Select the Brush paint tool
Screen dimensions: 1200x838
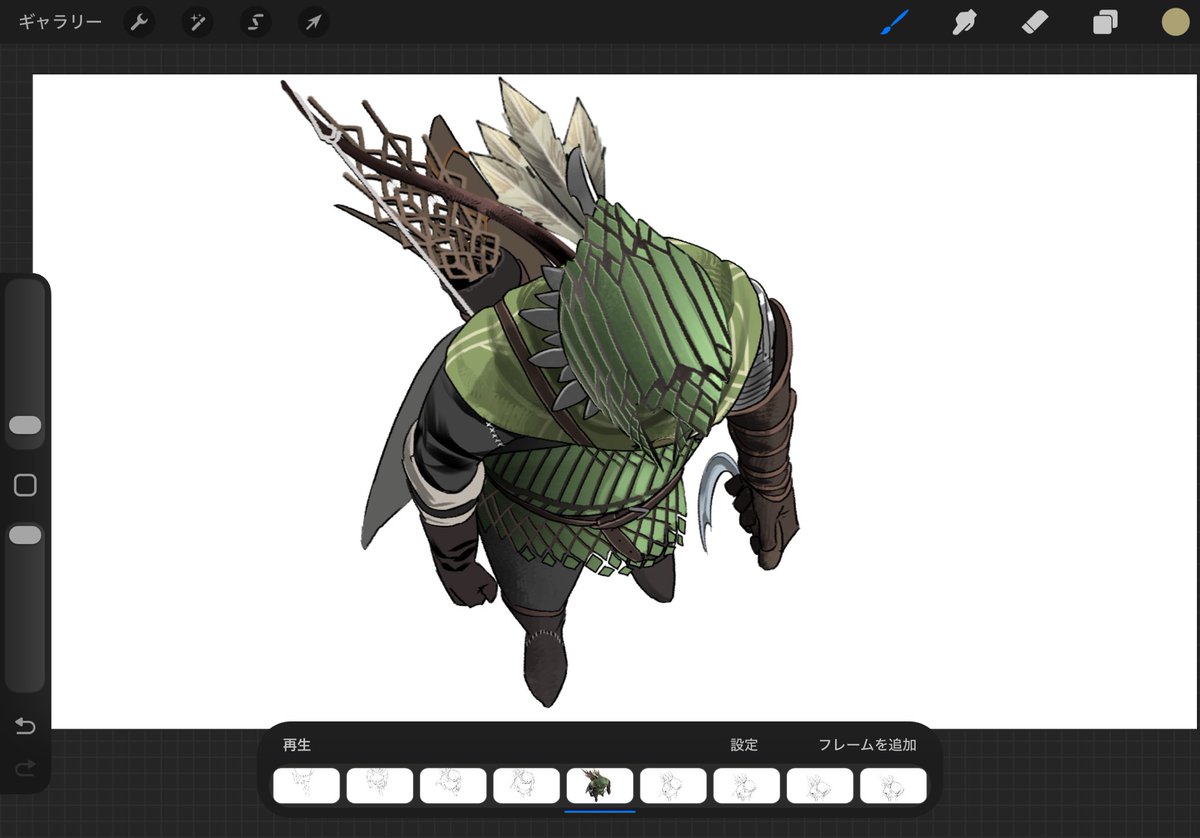(x=895, y=22)
